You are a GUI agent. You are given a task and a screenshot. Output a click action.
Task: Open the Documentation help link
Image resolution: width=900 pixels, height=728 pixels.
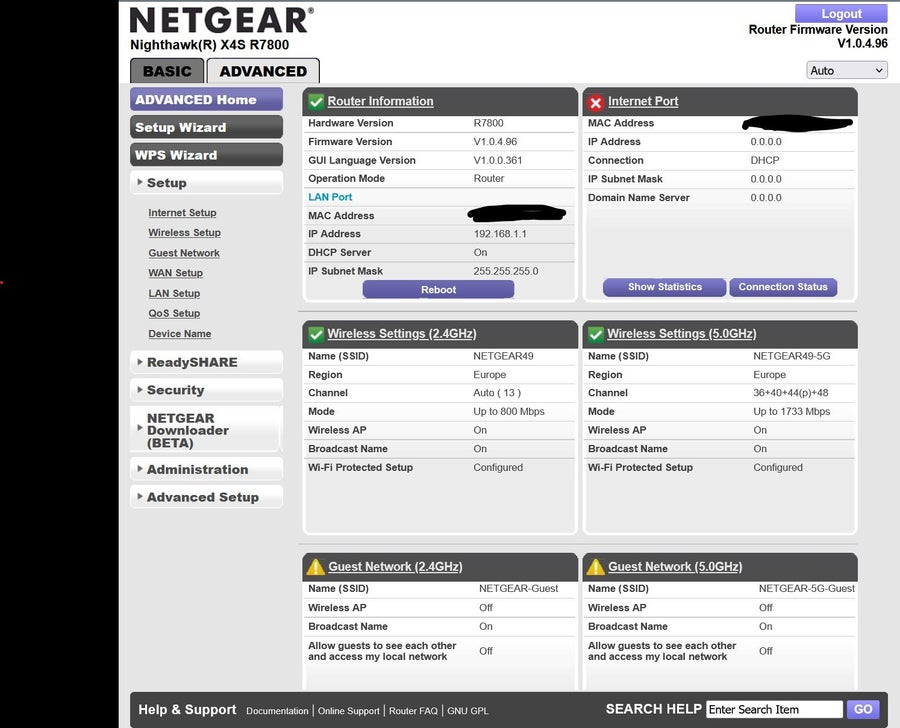277,711
